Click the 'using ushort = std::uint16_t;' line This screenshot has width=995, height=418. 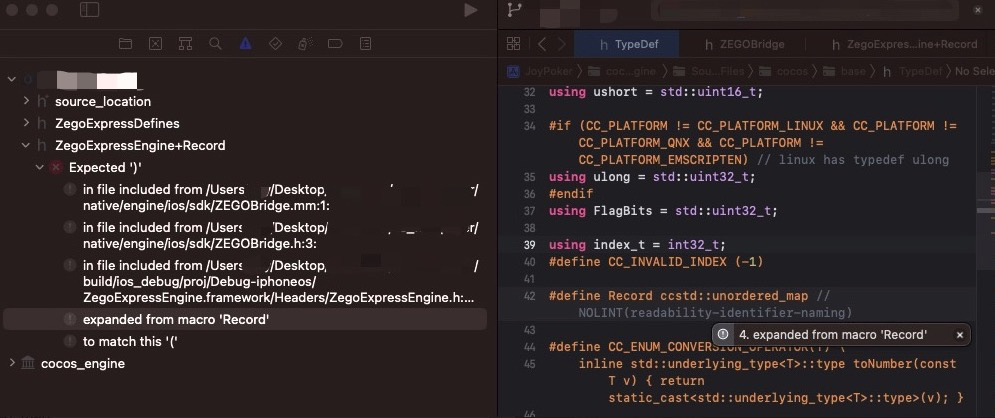(656, 92)
